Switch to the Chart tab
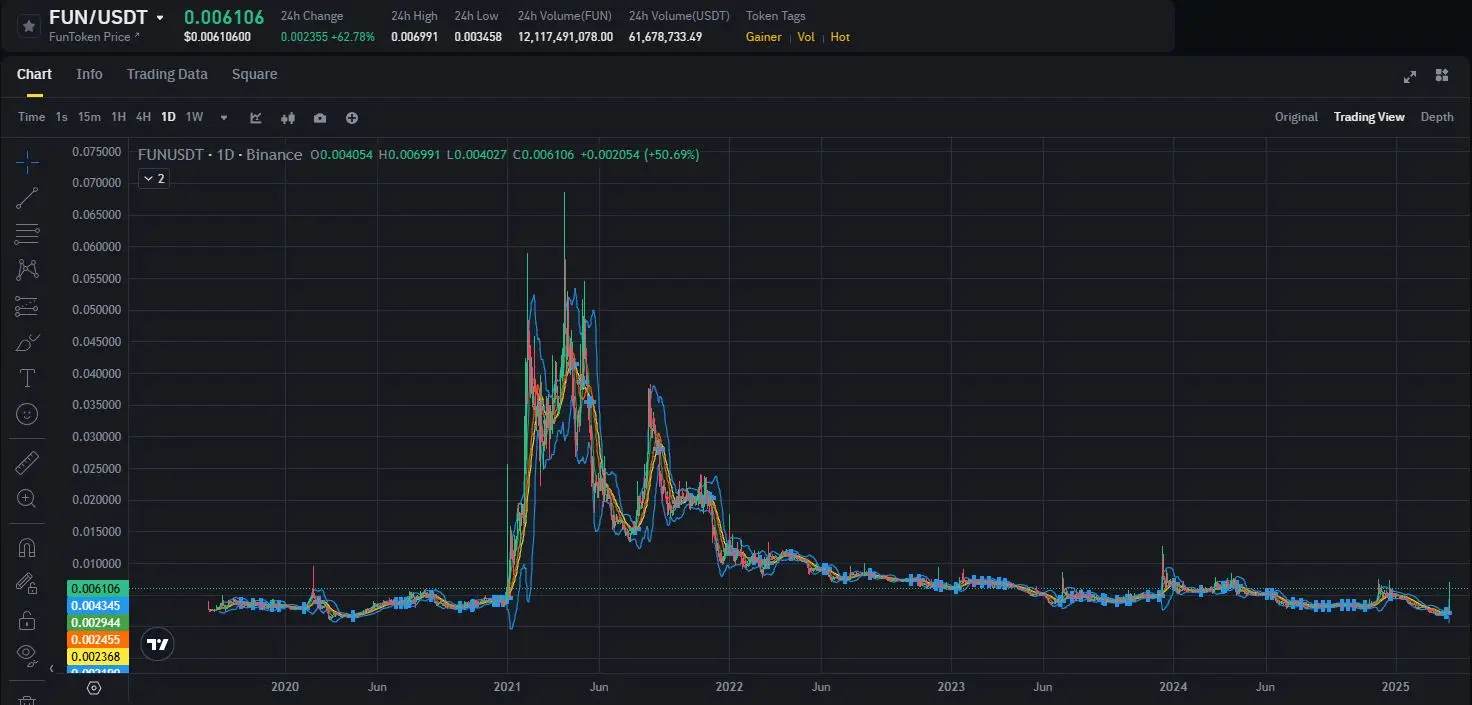1472x705 pixels. [34, 74]
